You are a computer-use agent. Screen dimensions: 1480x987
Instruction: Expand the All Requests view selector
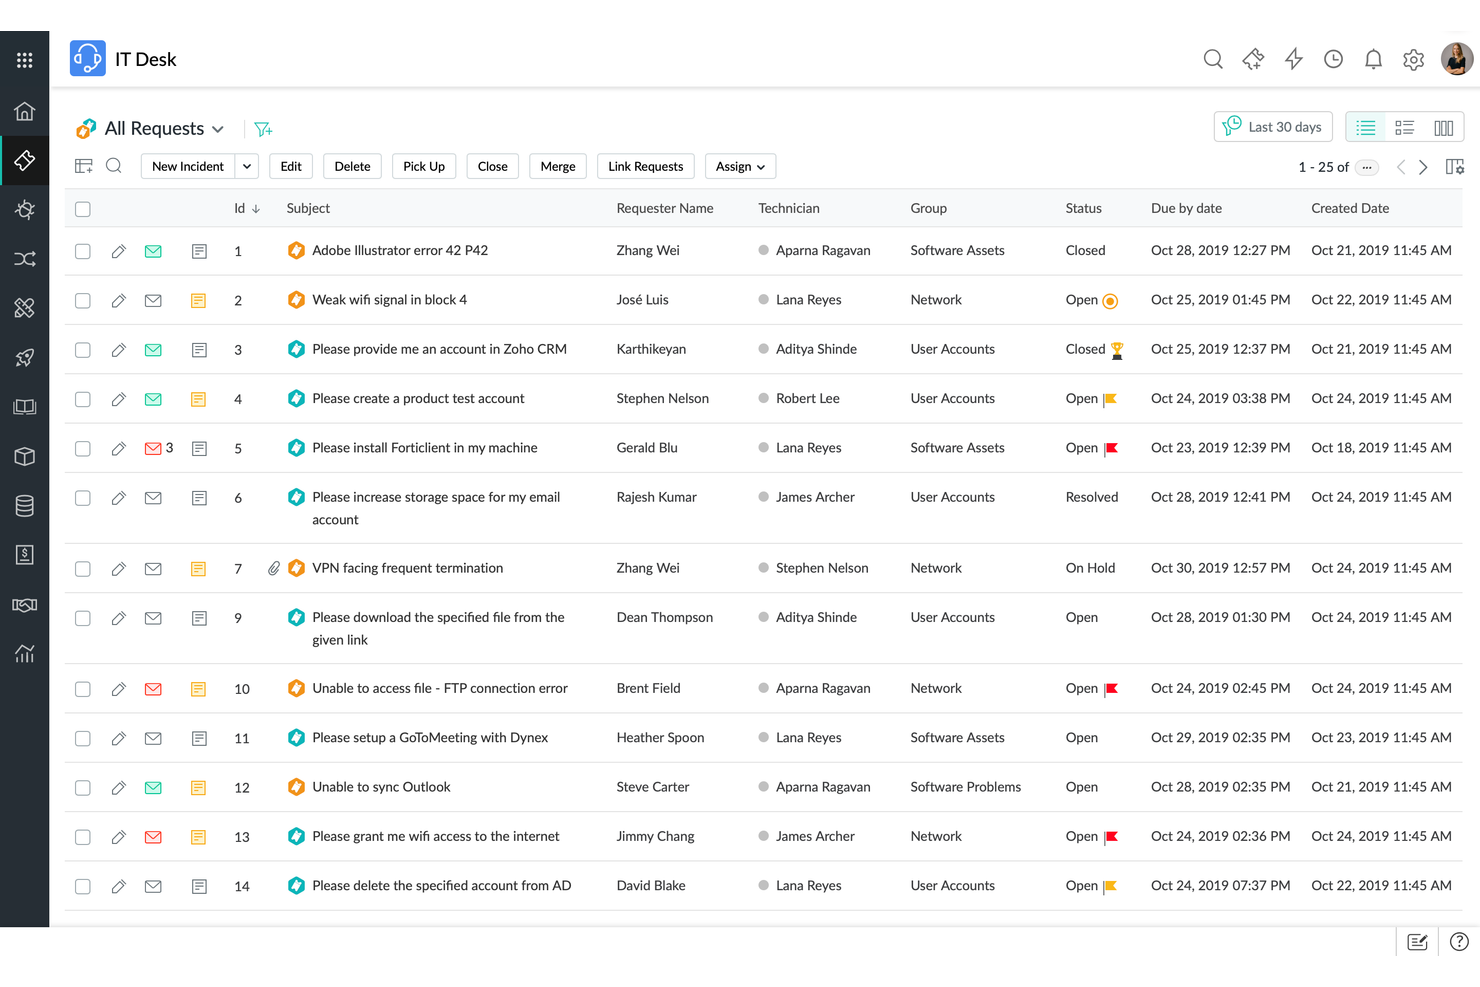219,128
